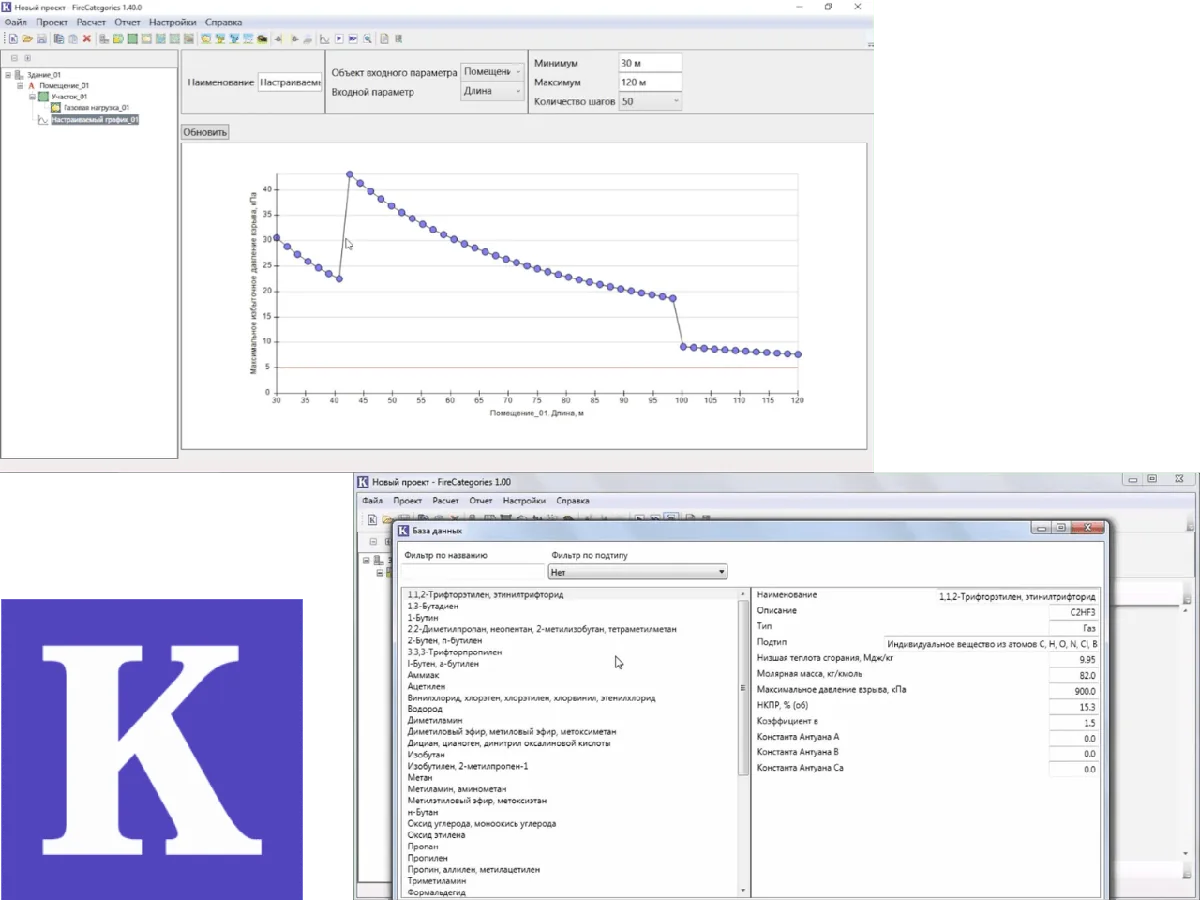Click the Фильтр по названию text field
Screen dimensions: 1200x900
click(x=473, y=572)
